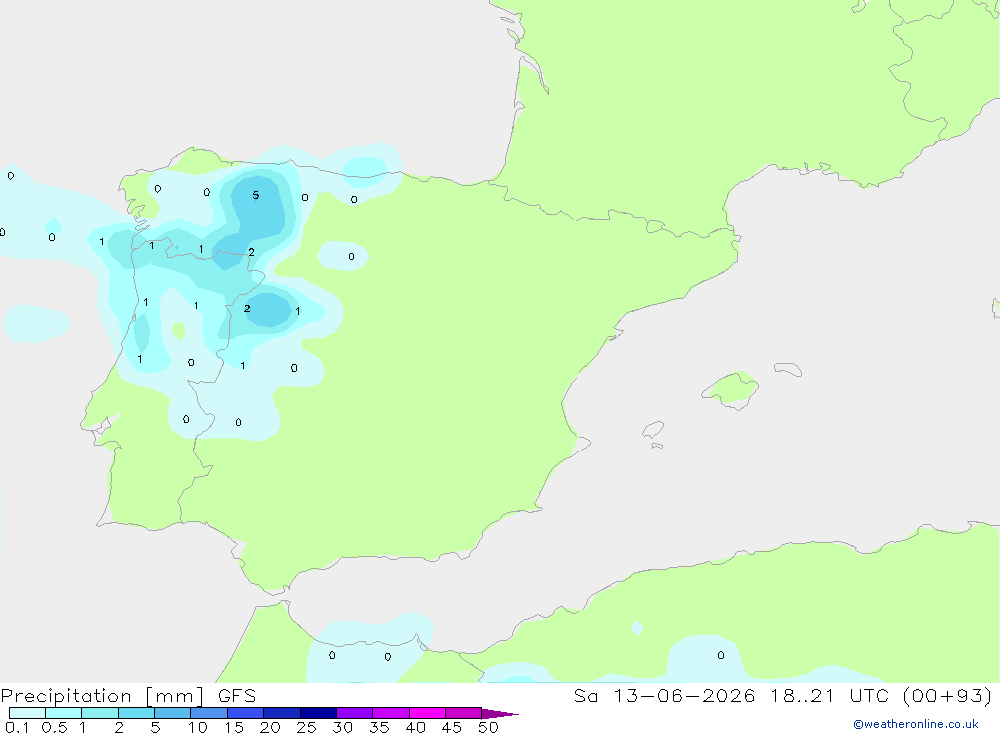This screenshot has height=733, width=1000.
Task: Click the '35' legend scale label
Action: 379,727
